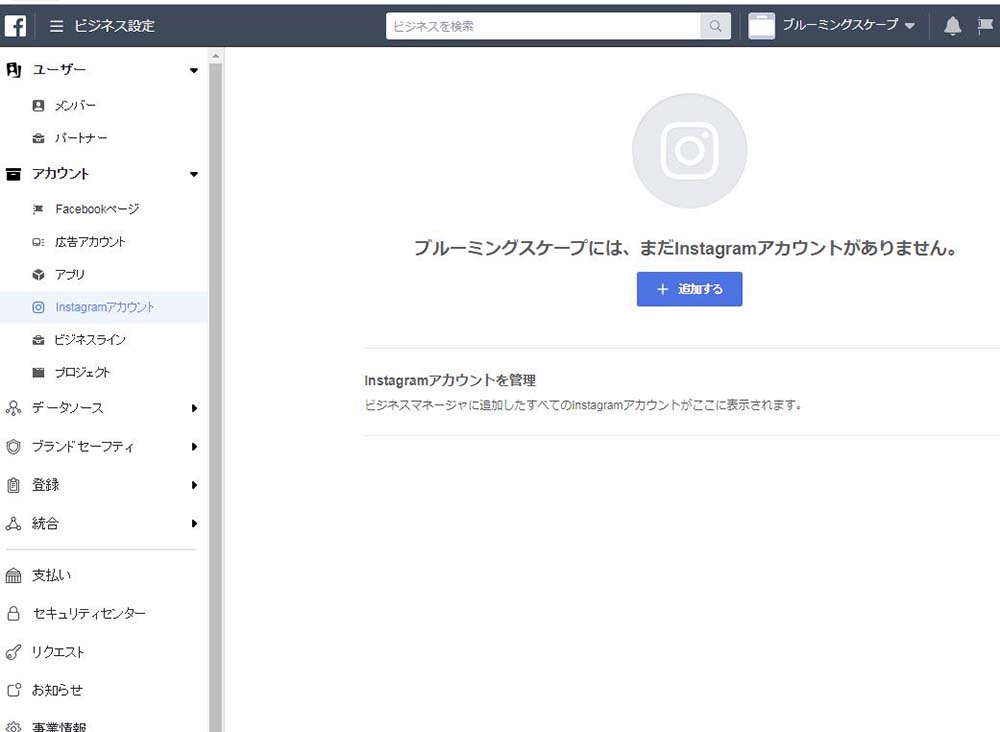This screenshot has width=1000, height=732.
Task: Click the ビジネスを検索 search field
Action: (x=543, y=26)
